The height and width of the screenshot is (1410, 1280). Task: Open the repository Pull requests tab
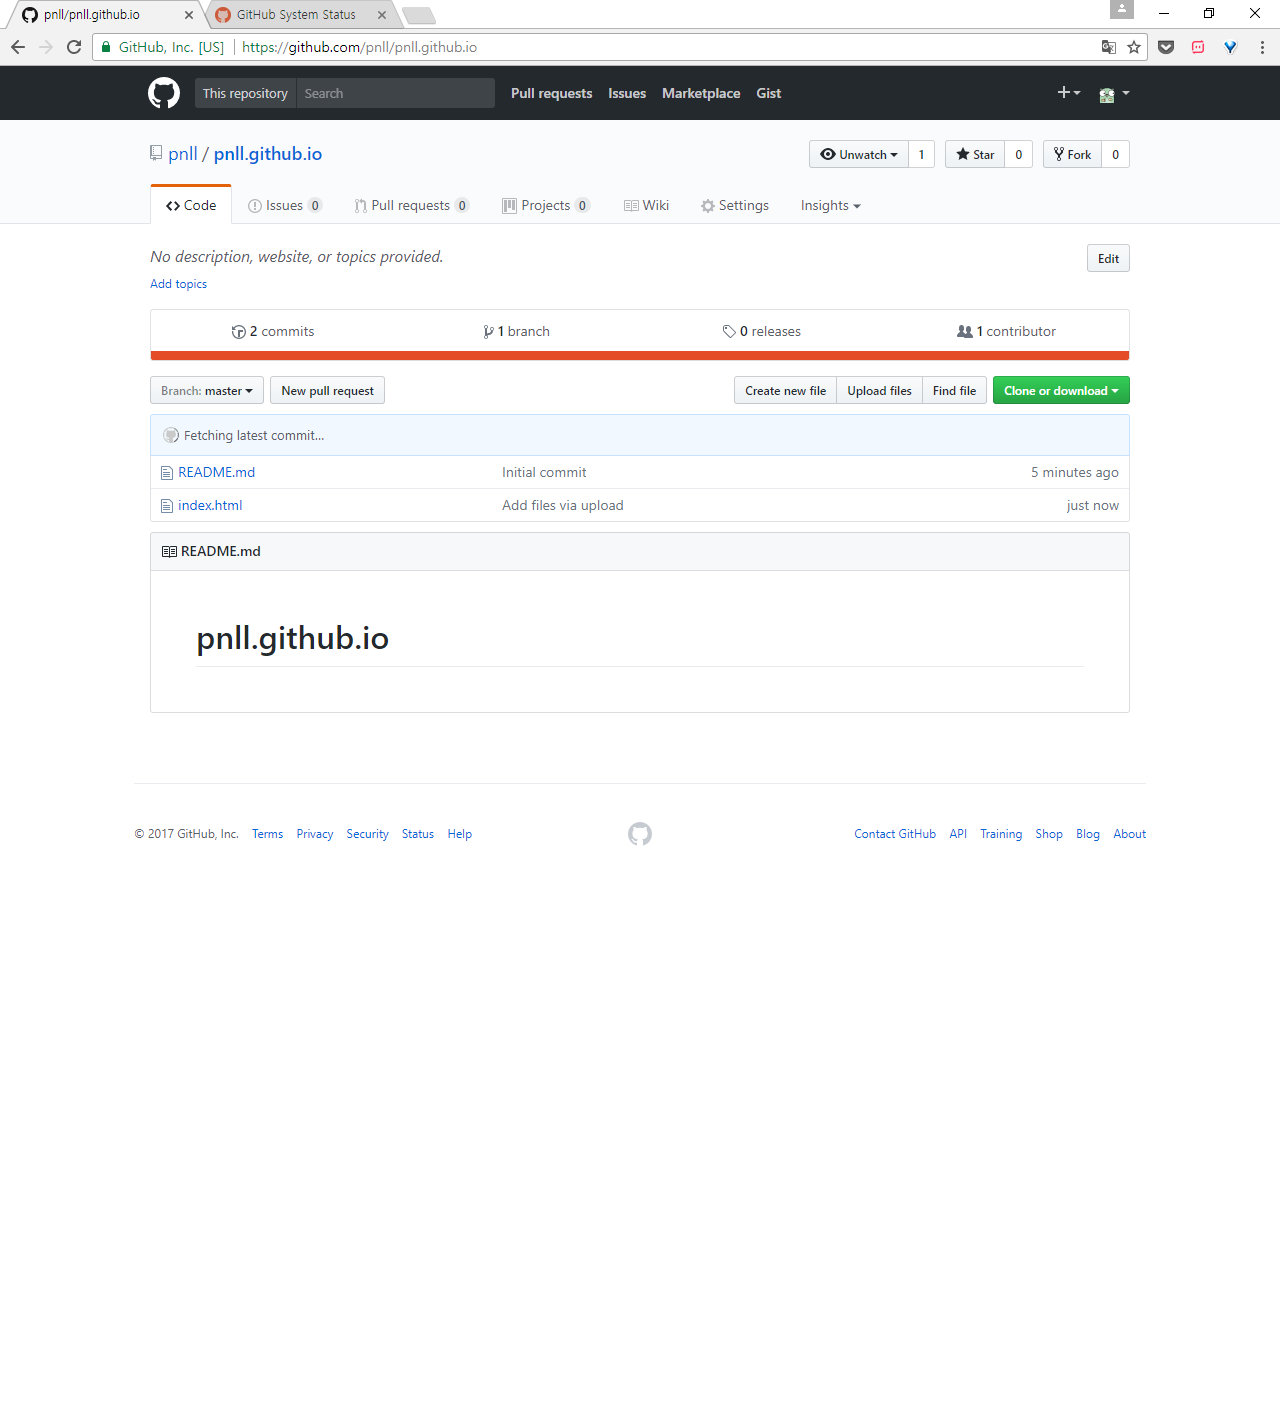point(411,205)
